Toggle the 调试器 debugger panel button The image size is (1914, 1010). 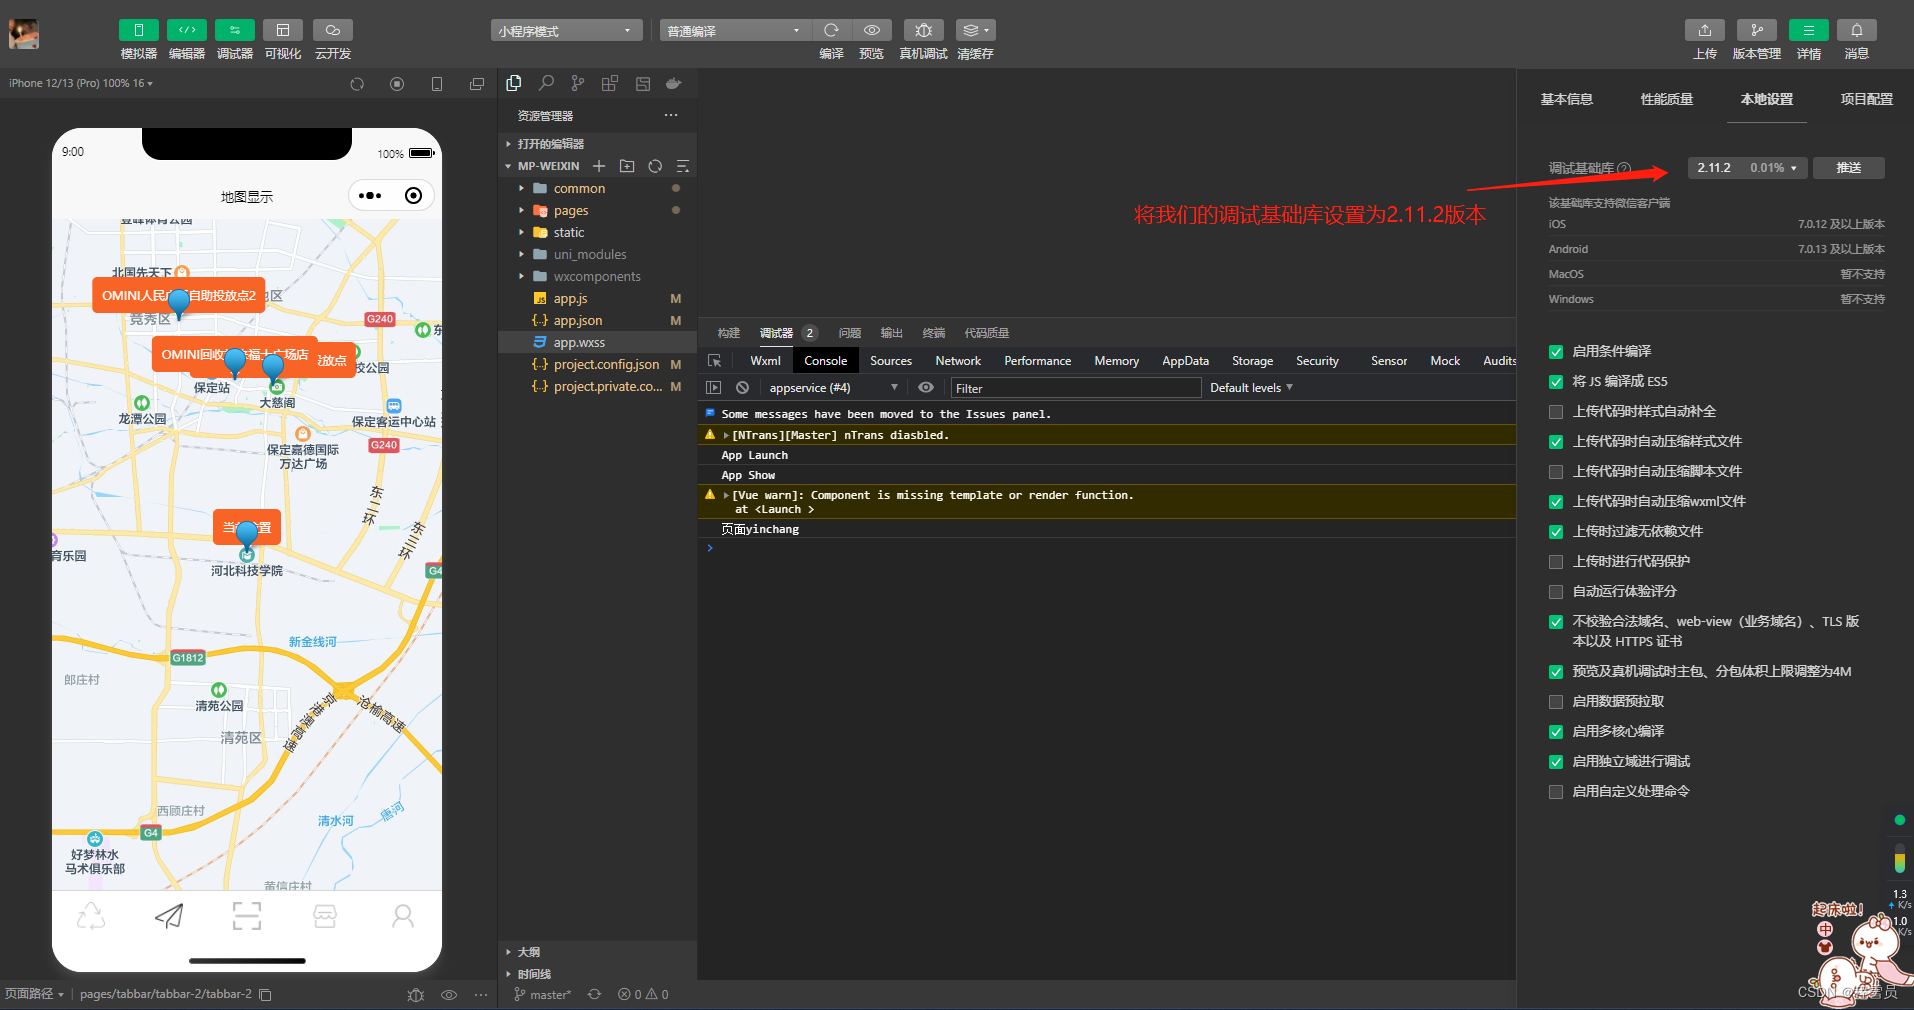(x=234, y=30)
